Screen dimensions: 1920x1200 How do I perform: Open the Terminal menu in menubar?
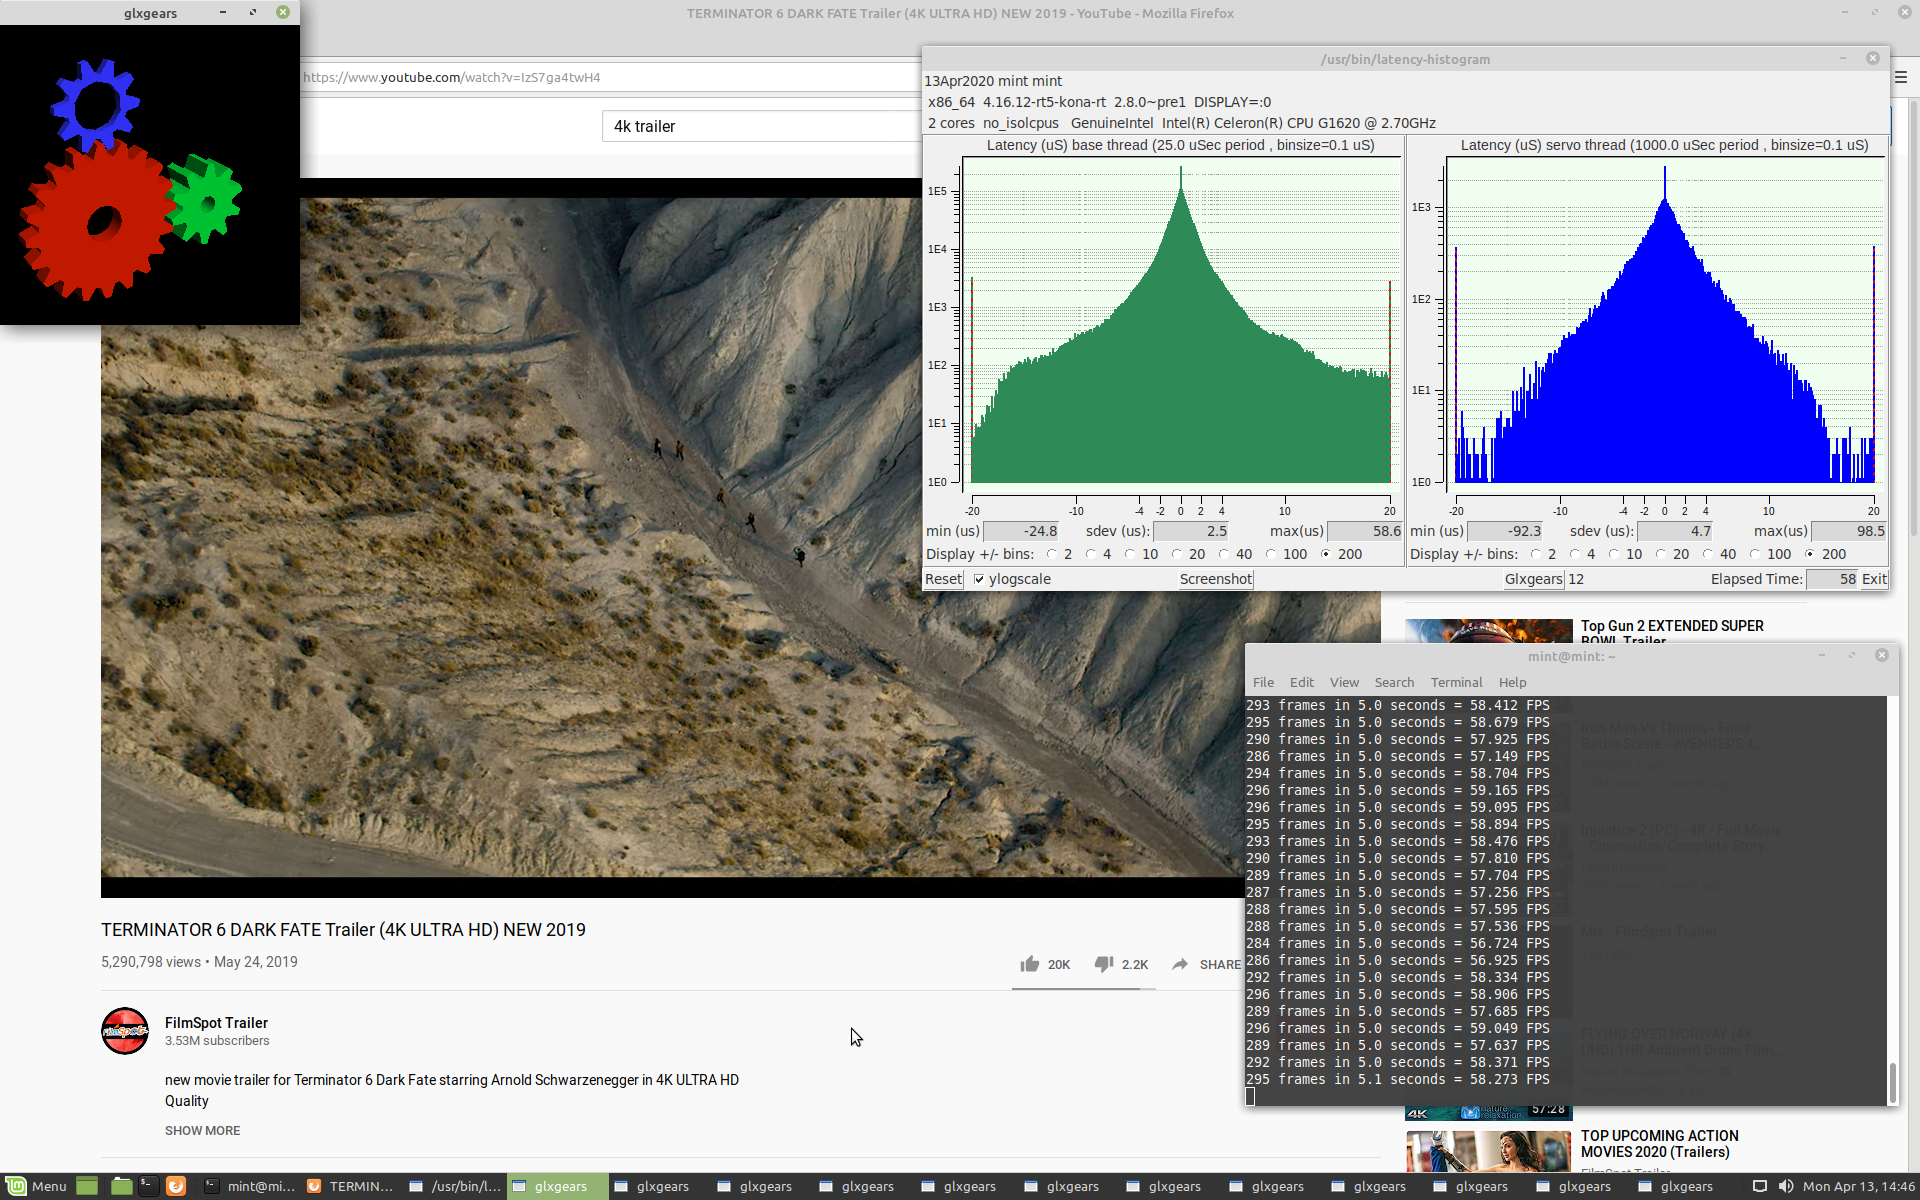pyautogui.click(x=1456, y=682)
